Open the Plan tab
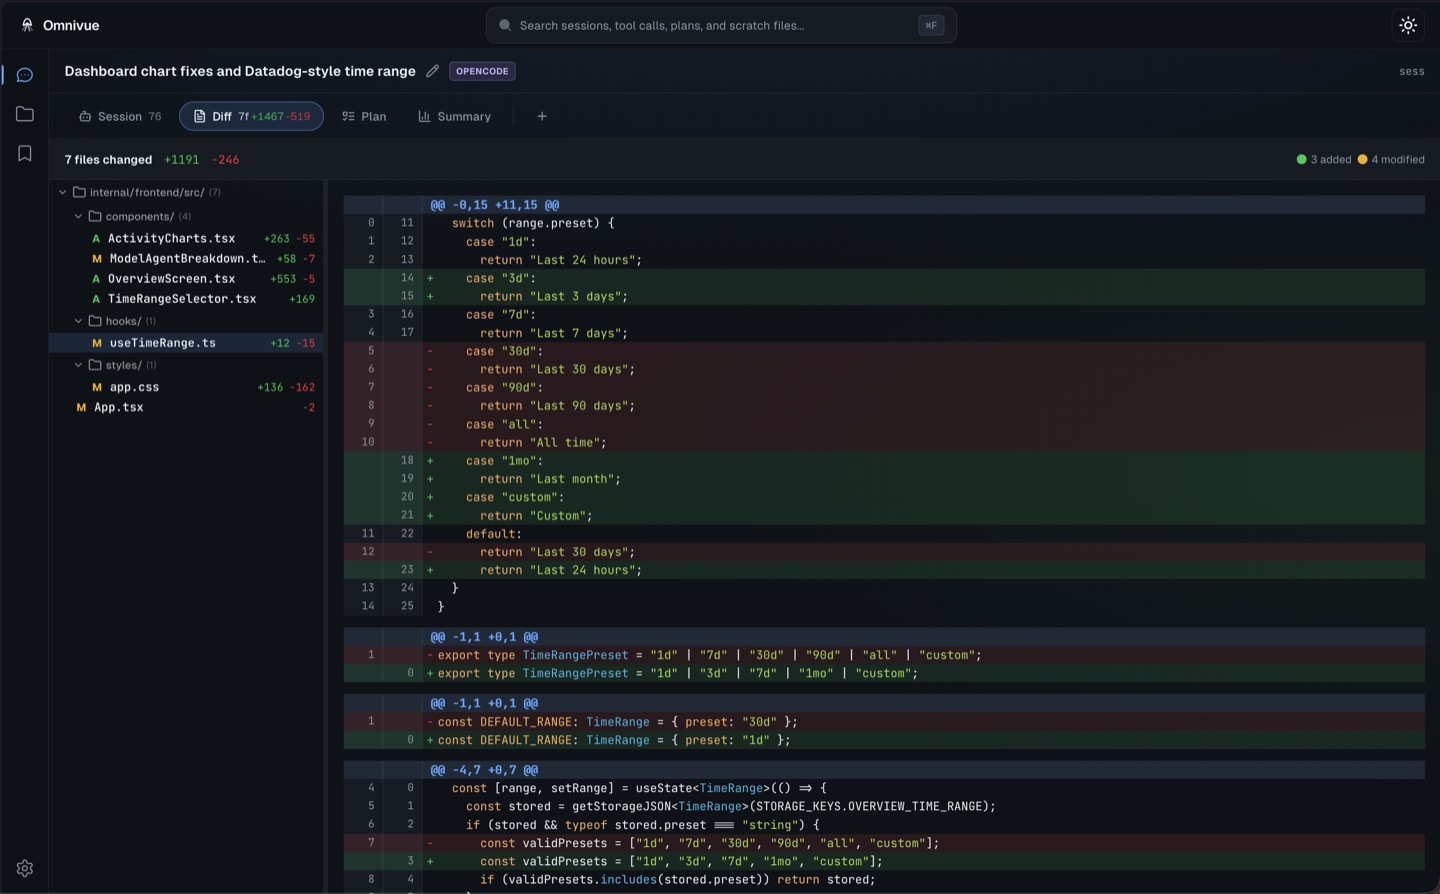This screenshot has height=894, width=1440. pyautogui.click(x=364, y=116)
